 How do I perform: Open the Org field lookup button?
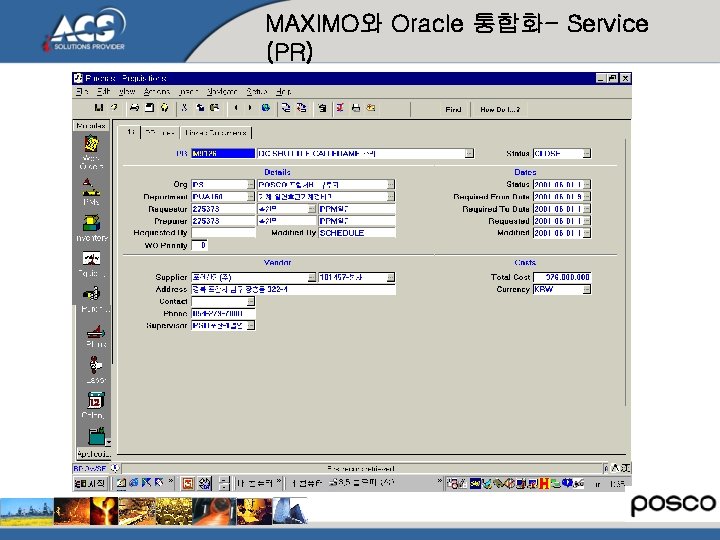pos(250,185)
